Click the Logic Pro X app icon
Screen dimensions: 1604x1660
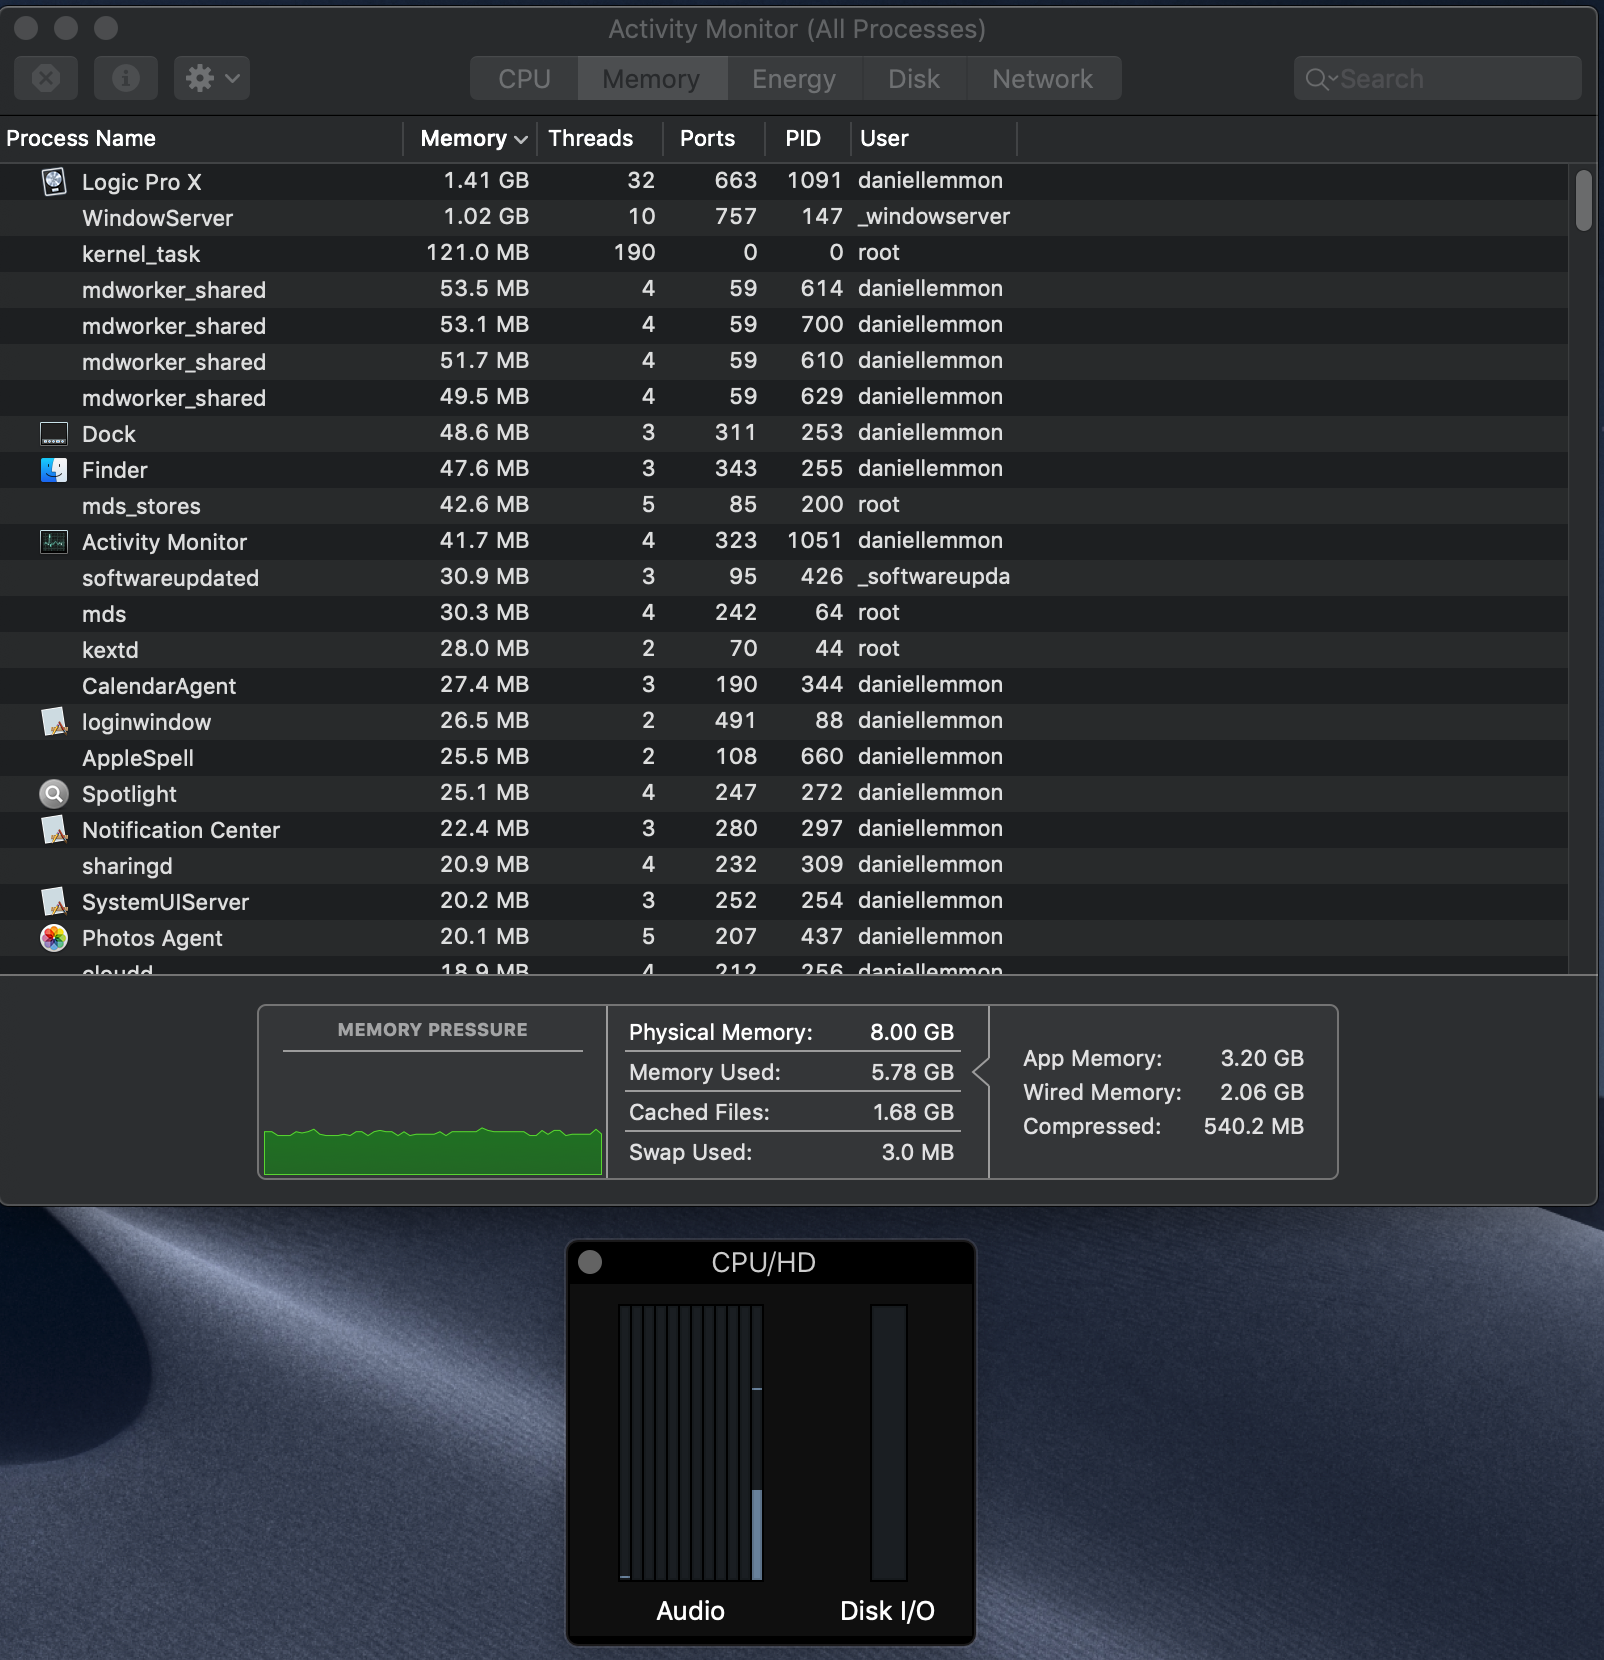[x=54, y=181]
